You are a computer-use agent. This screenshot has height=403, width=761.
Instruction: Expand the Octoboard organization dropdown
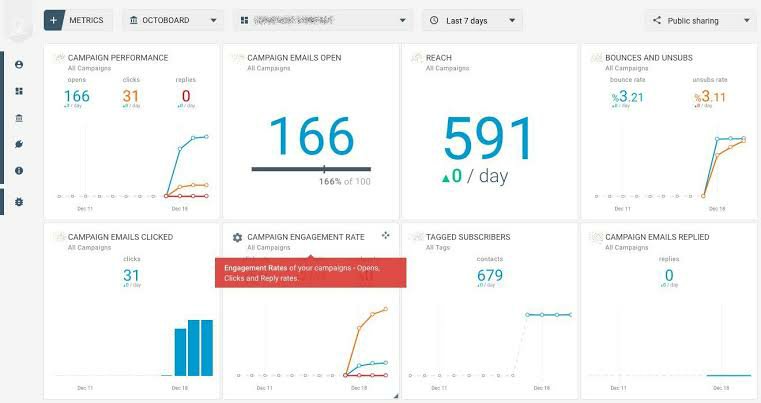click(x=173, y=20)
